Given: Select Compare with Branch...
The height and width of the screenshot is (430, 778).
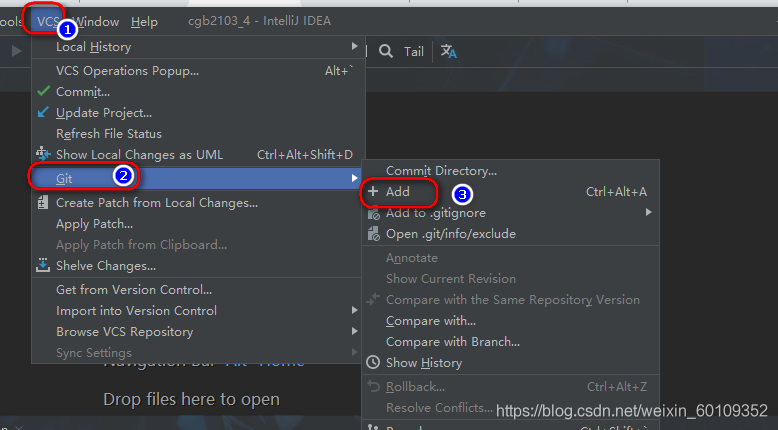Looking at the screenshot, I should coord(453,342).
